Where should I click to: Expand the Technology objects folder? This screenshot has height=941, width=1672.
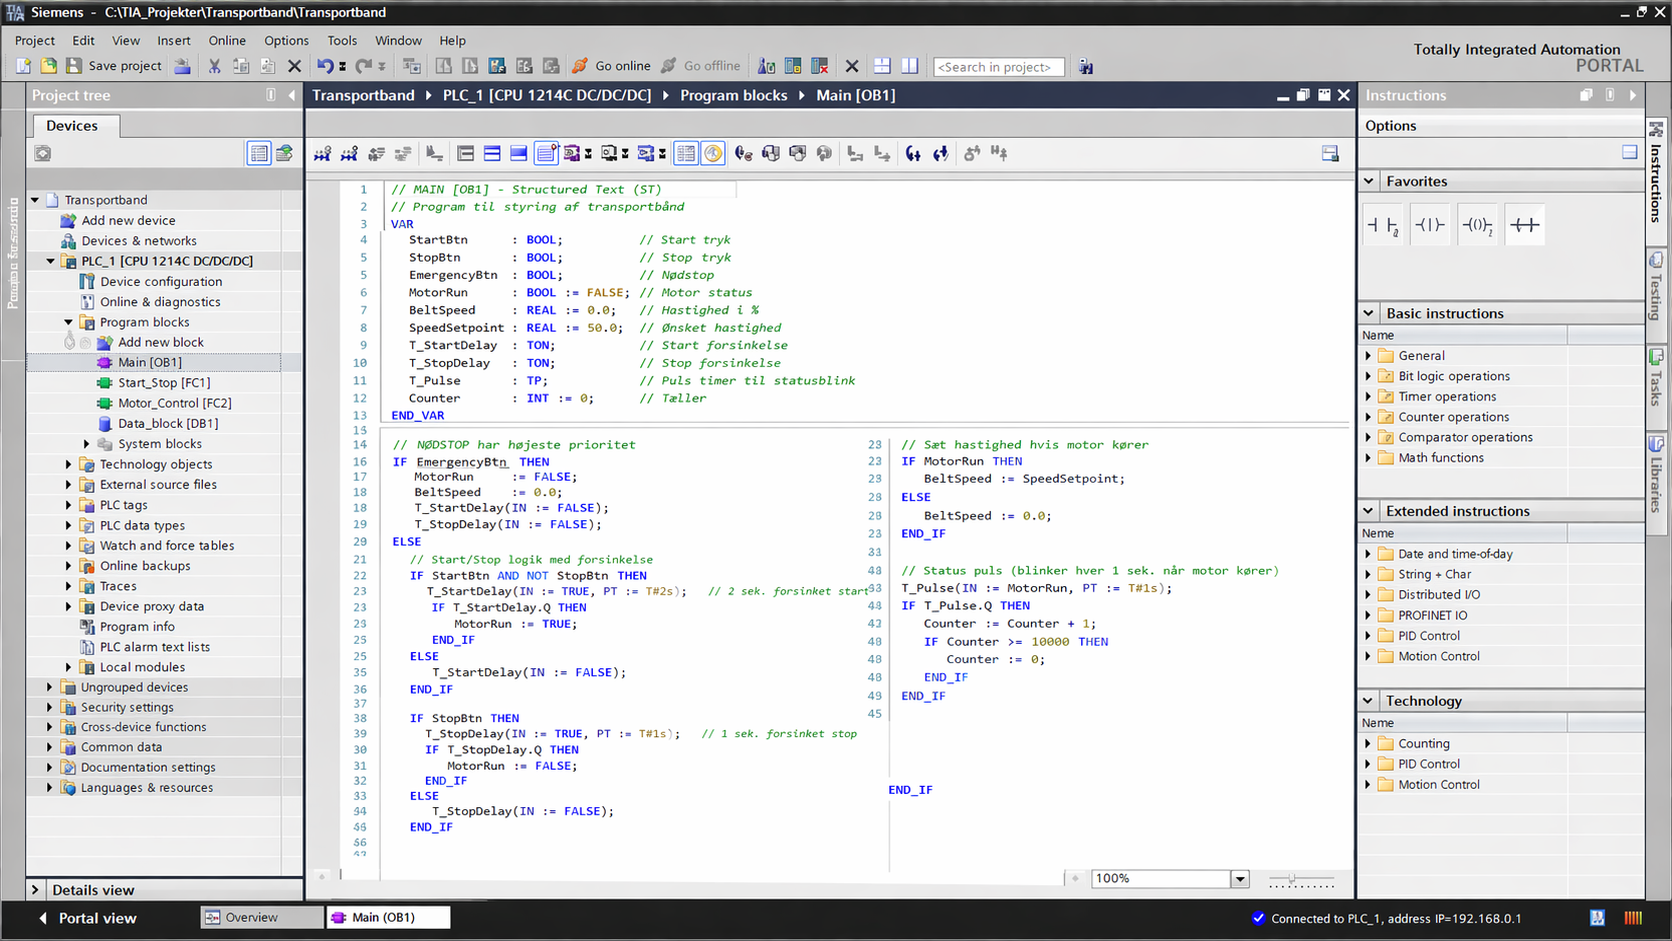pyautogui.click(x=69, y=464)
